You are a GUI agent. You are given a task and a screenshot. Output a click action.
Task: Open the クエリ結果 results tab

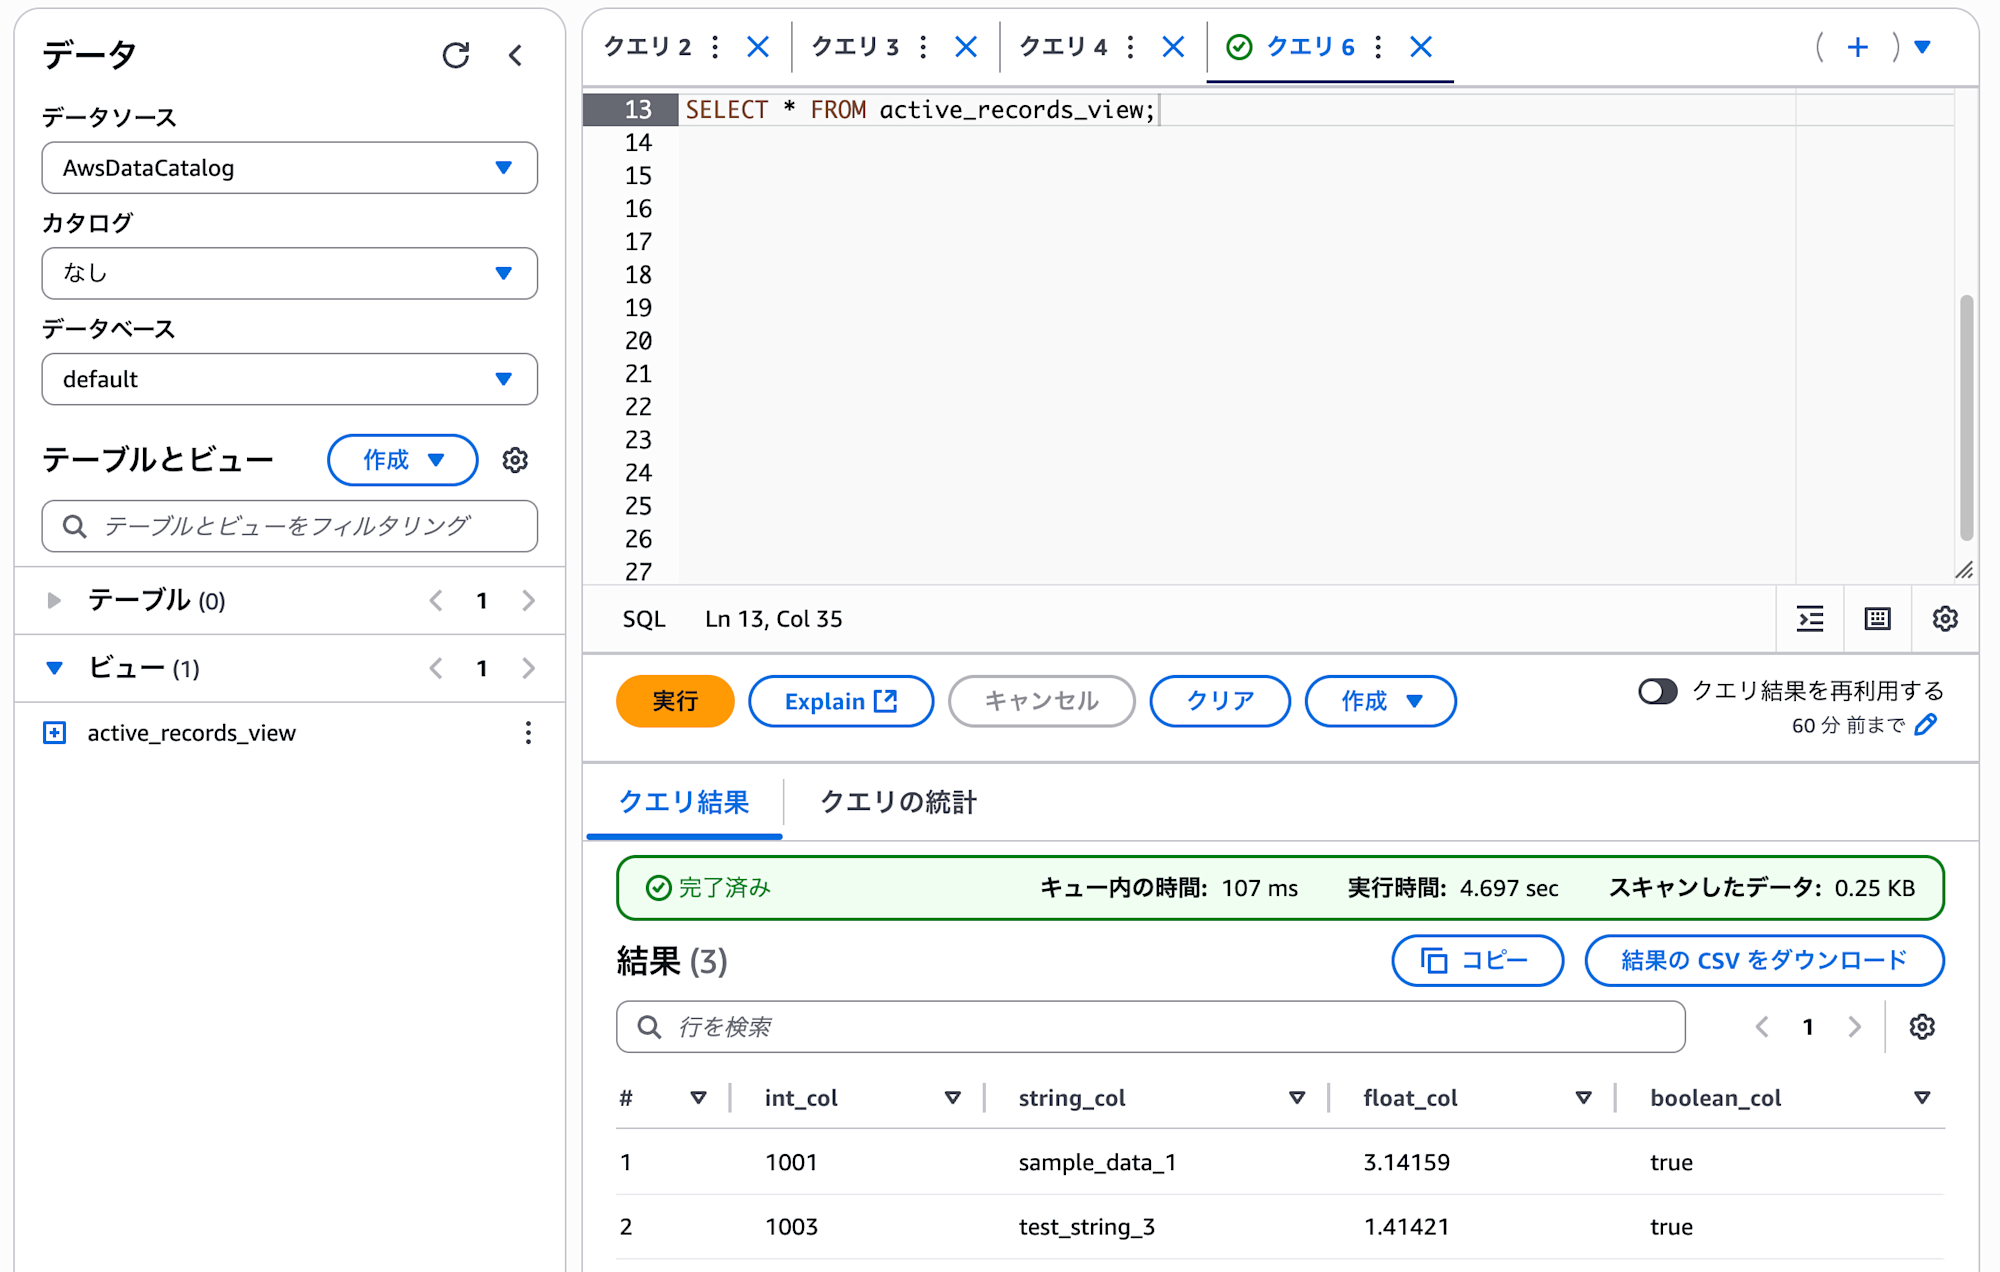click(x=684, y=802)
